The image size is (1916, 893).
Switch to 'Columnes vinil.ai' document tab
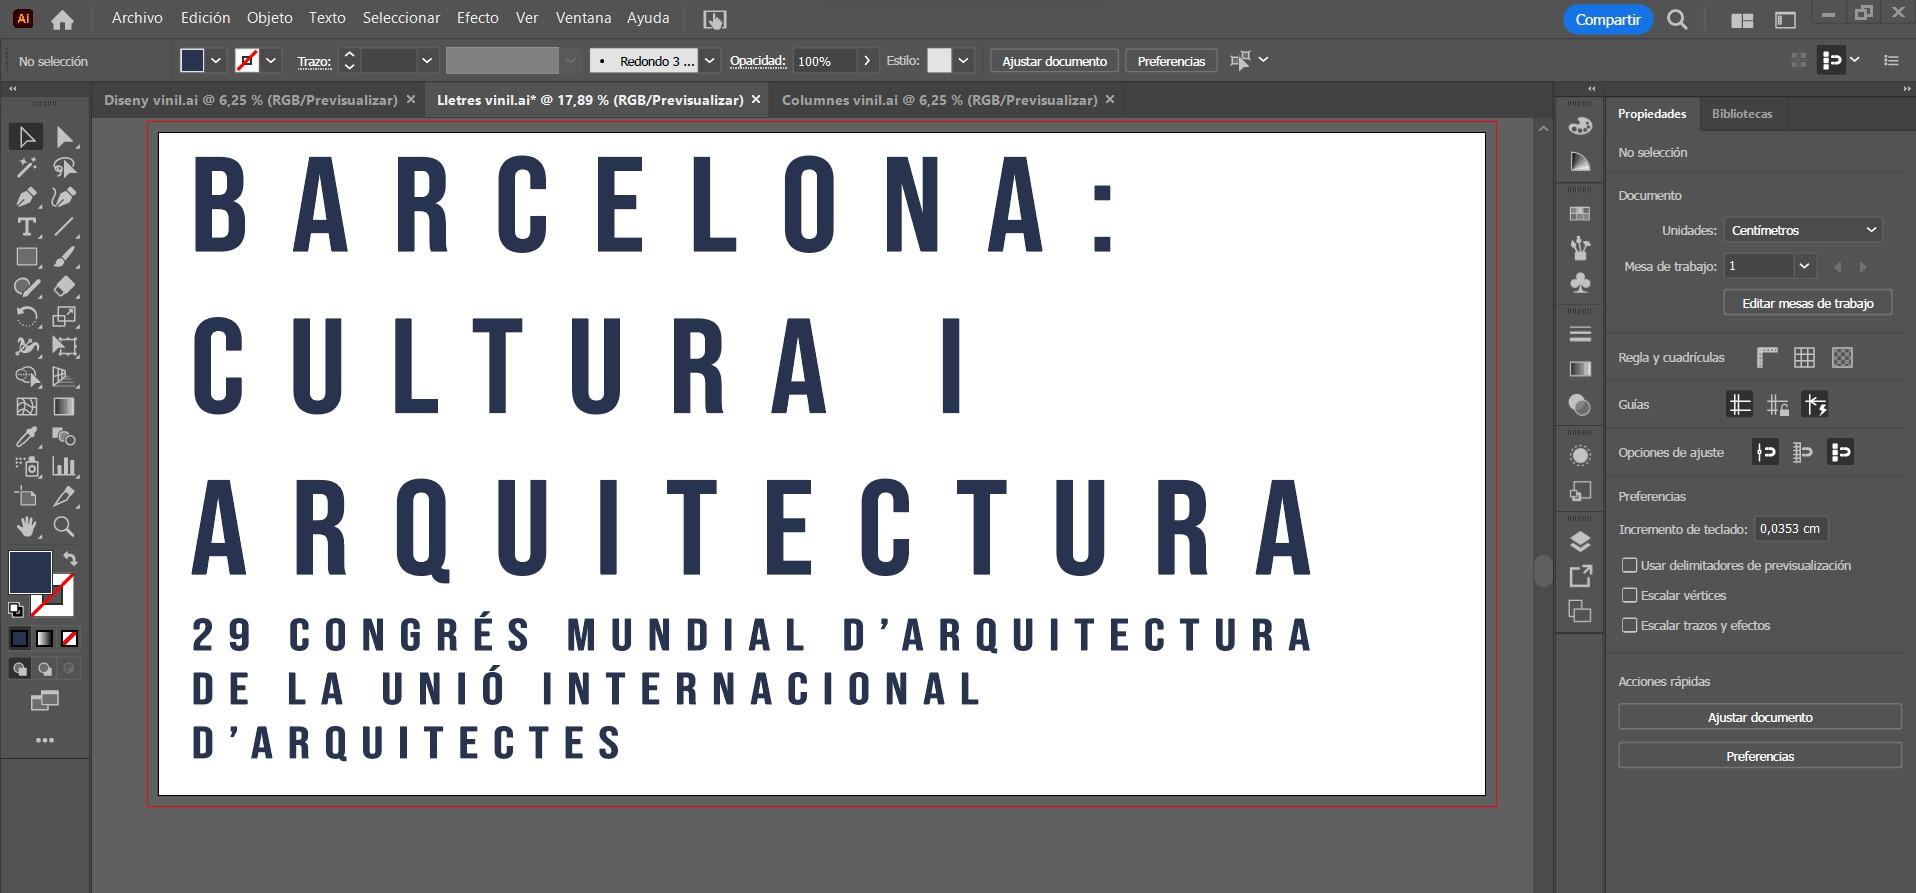coord(939,100)
